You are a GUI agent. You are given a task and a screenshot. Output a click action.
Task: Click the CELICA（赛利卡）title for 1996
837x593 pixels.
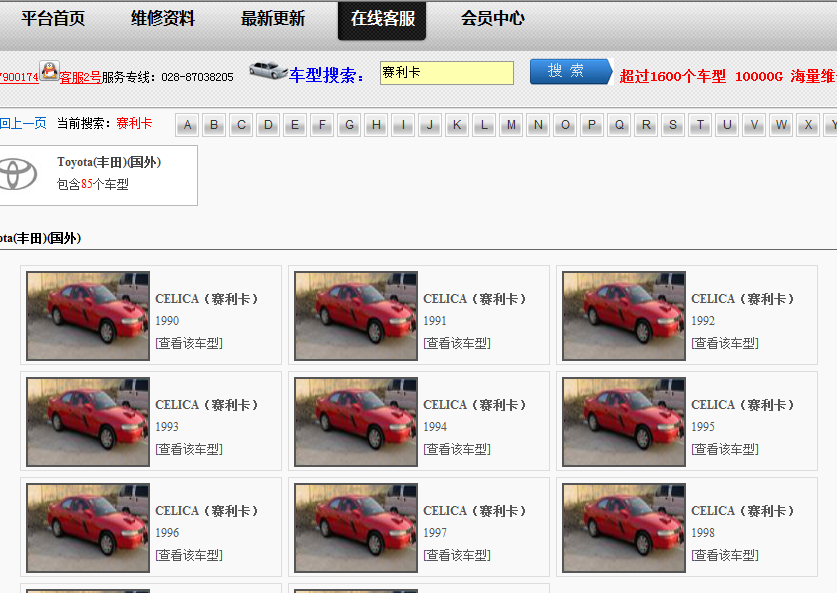[207, 510]
